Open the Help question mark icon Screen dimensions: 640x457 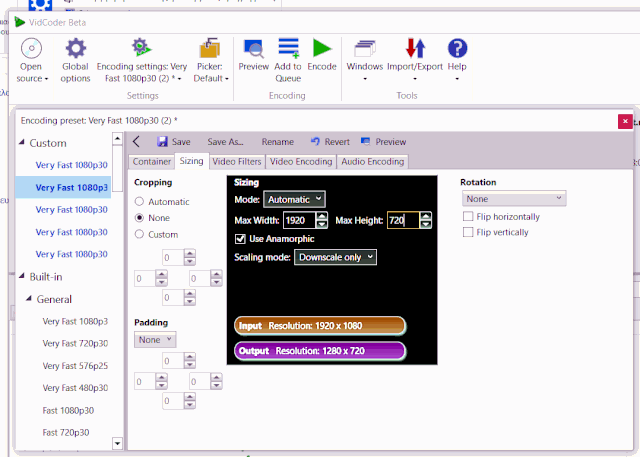457,48
